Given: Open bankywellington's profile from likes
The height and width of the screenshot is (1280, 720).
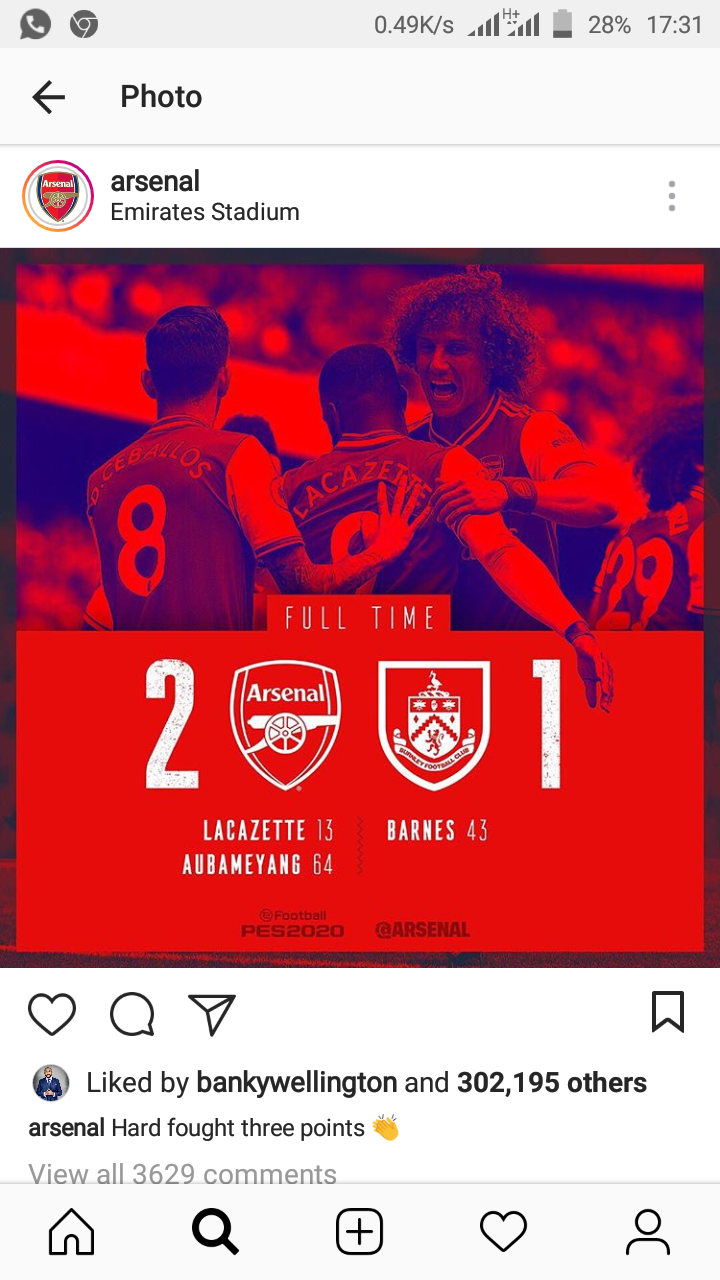Looking at the screenshot, I should coord(297,1083).
